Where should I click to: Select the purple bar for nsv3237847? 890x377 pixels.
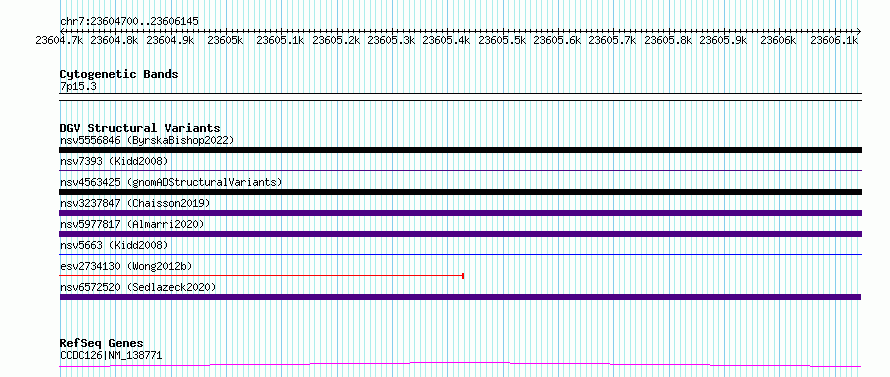[460, 213]
